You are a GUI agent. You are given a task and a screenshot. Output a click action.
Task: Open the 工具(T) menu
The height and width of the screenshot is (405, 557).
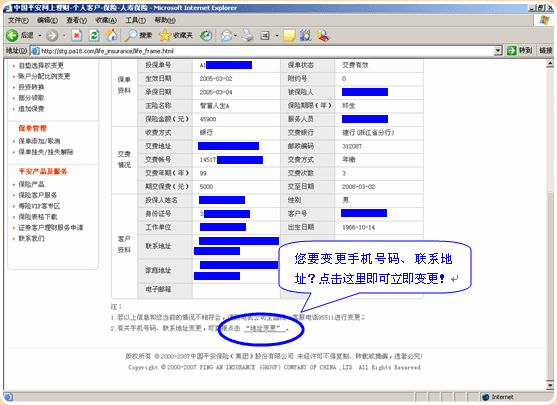[x=135, y=20]
